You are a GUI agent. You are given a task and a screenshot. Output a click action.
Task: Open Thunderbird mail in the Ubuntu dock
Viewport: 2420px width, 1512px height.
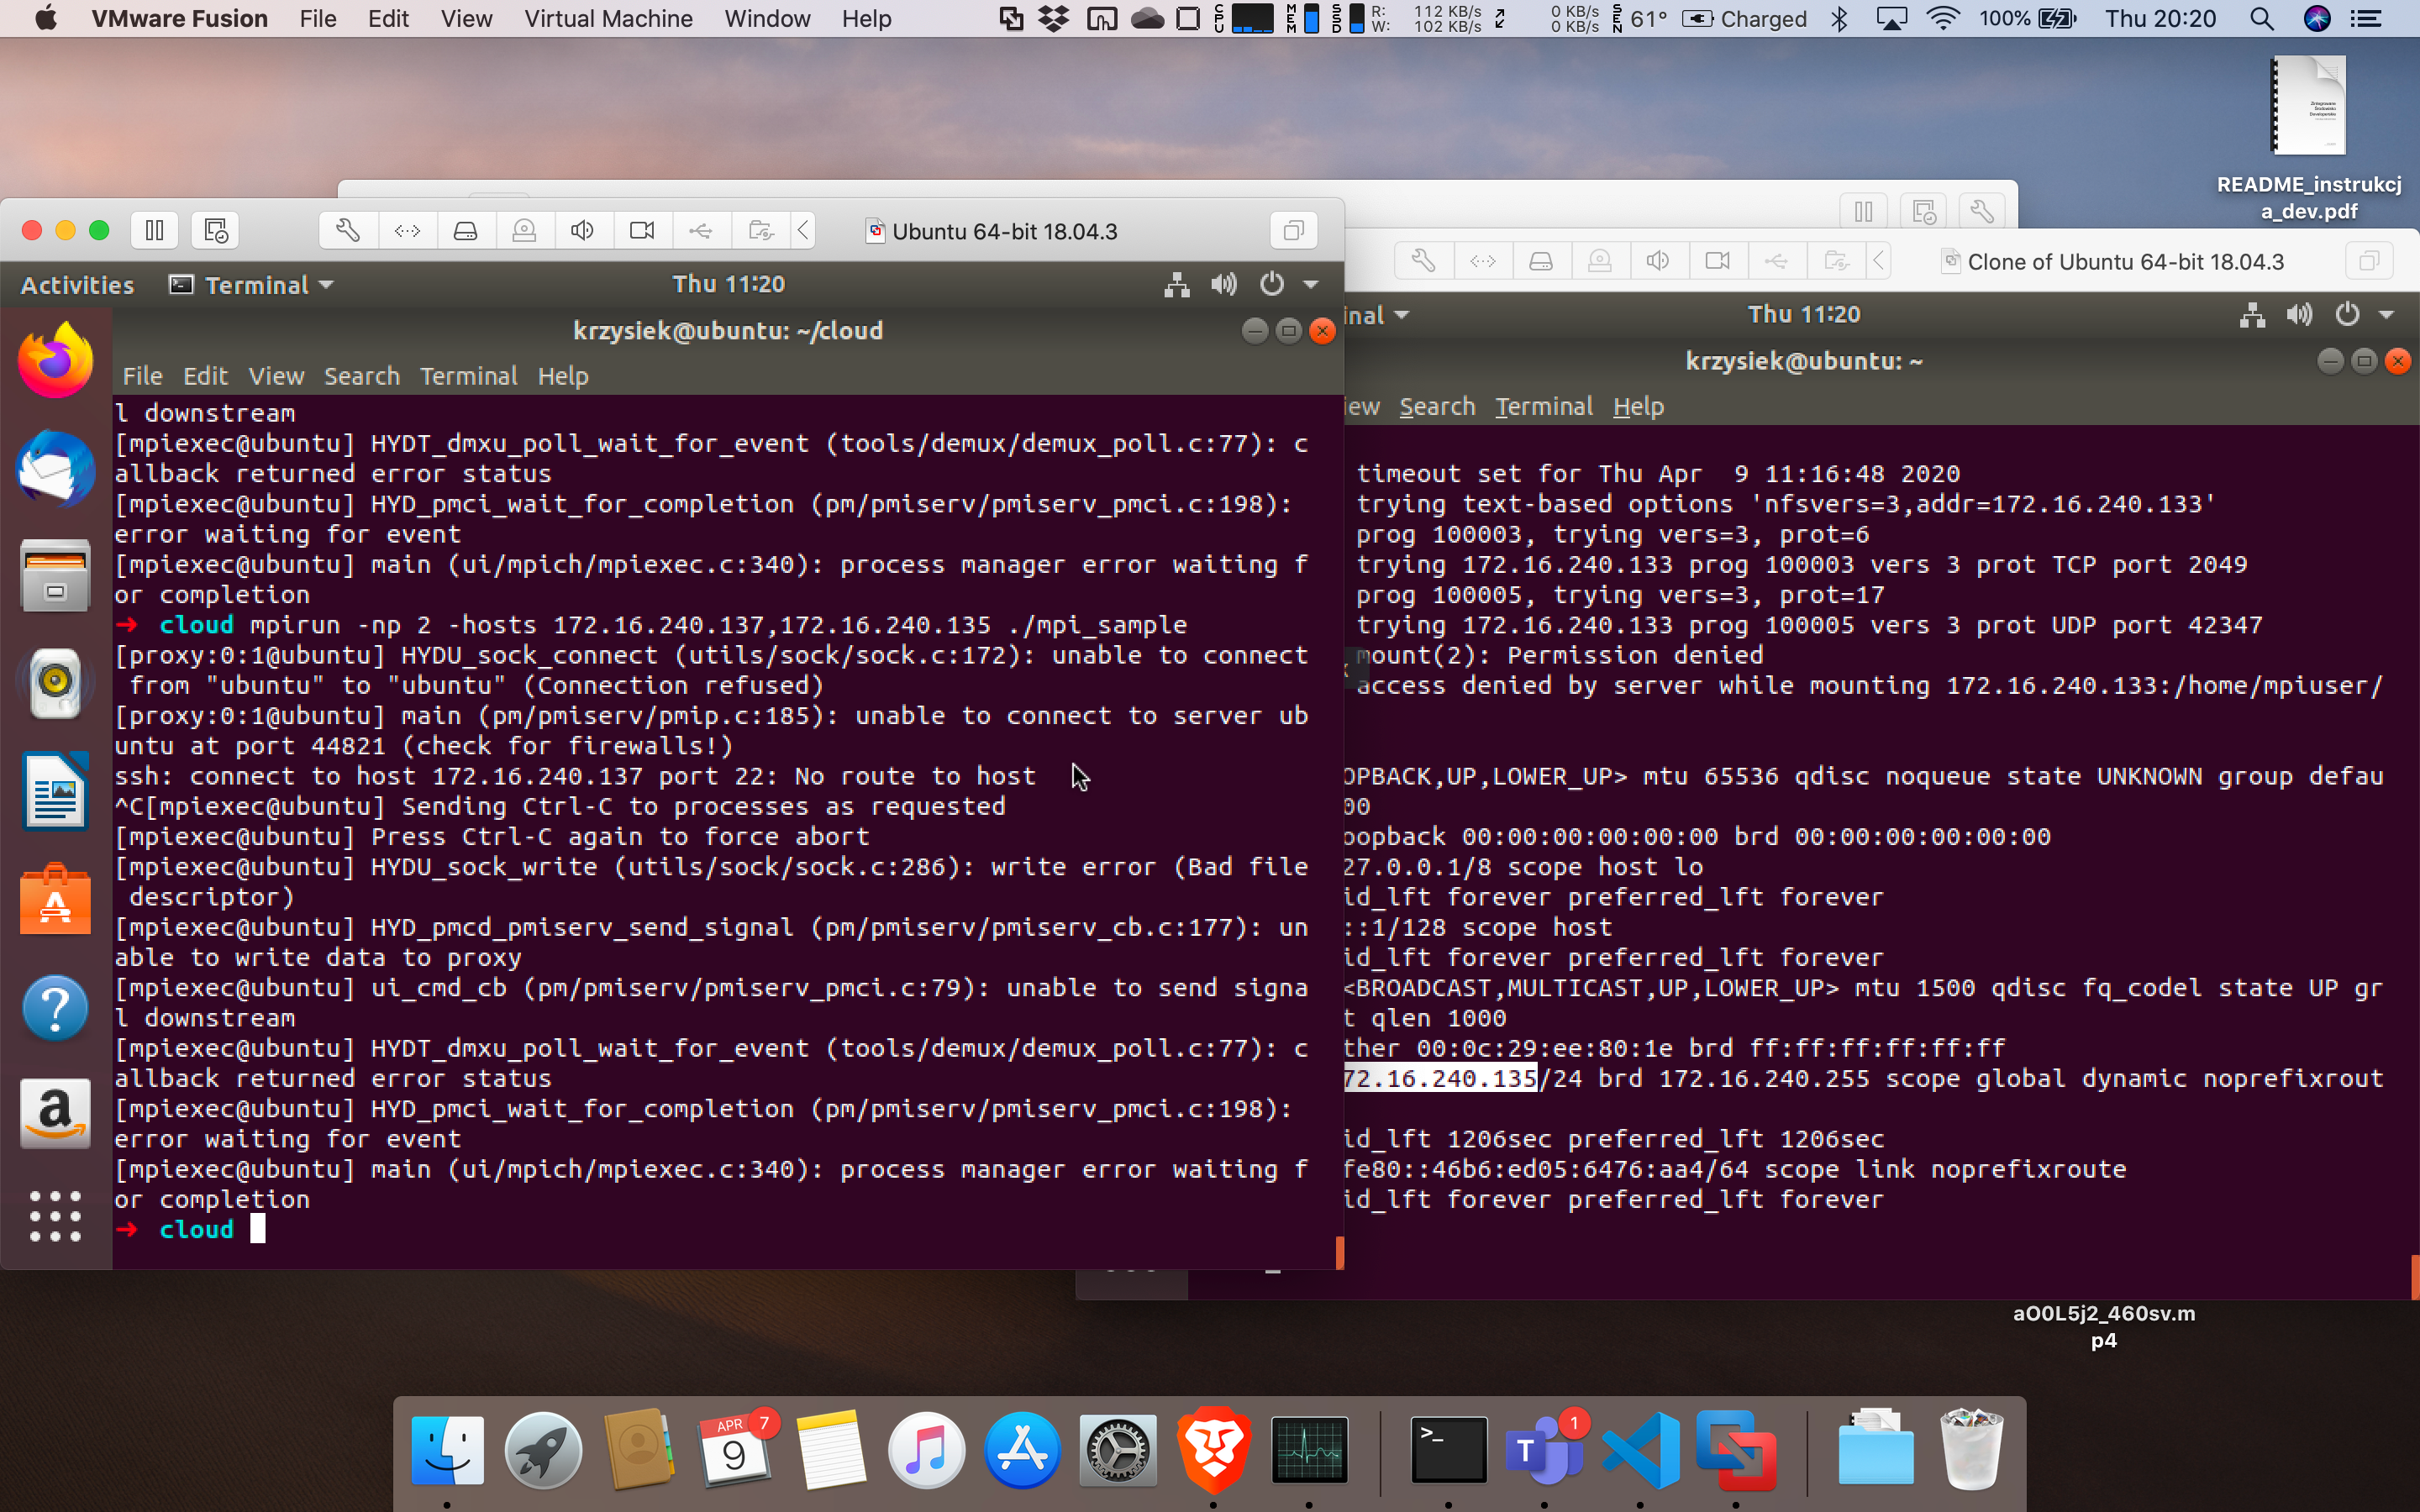click(55, 469)
